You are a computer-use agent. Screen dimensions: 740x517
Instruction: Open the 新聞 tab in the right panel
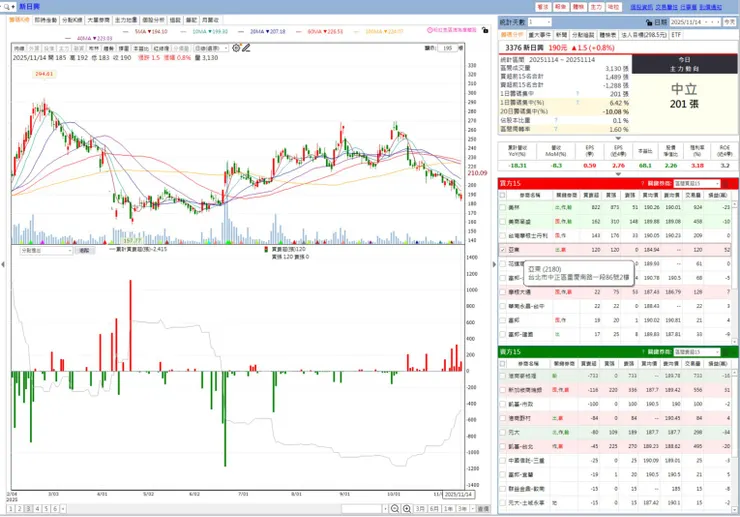[561, 35]
